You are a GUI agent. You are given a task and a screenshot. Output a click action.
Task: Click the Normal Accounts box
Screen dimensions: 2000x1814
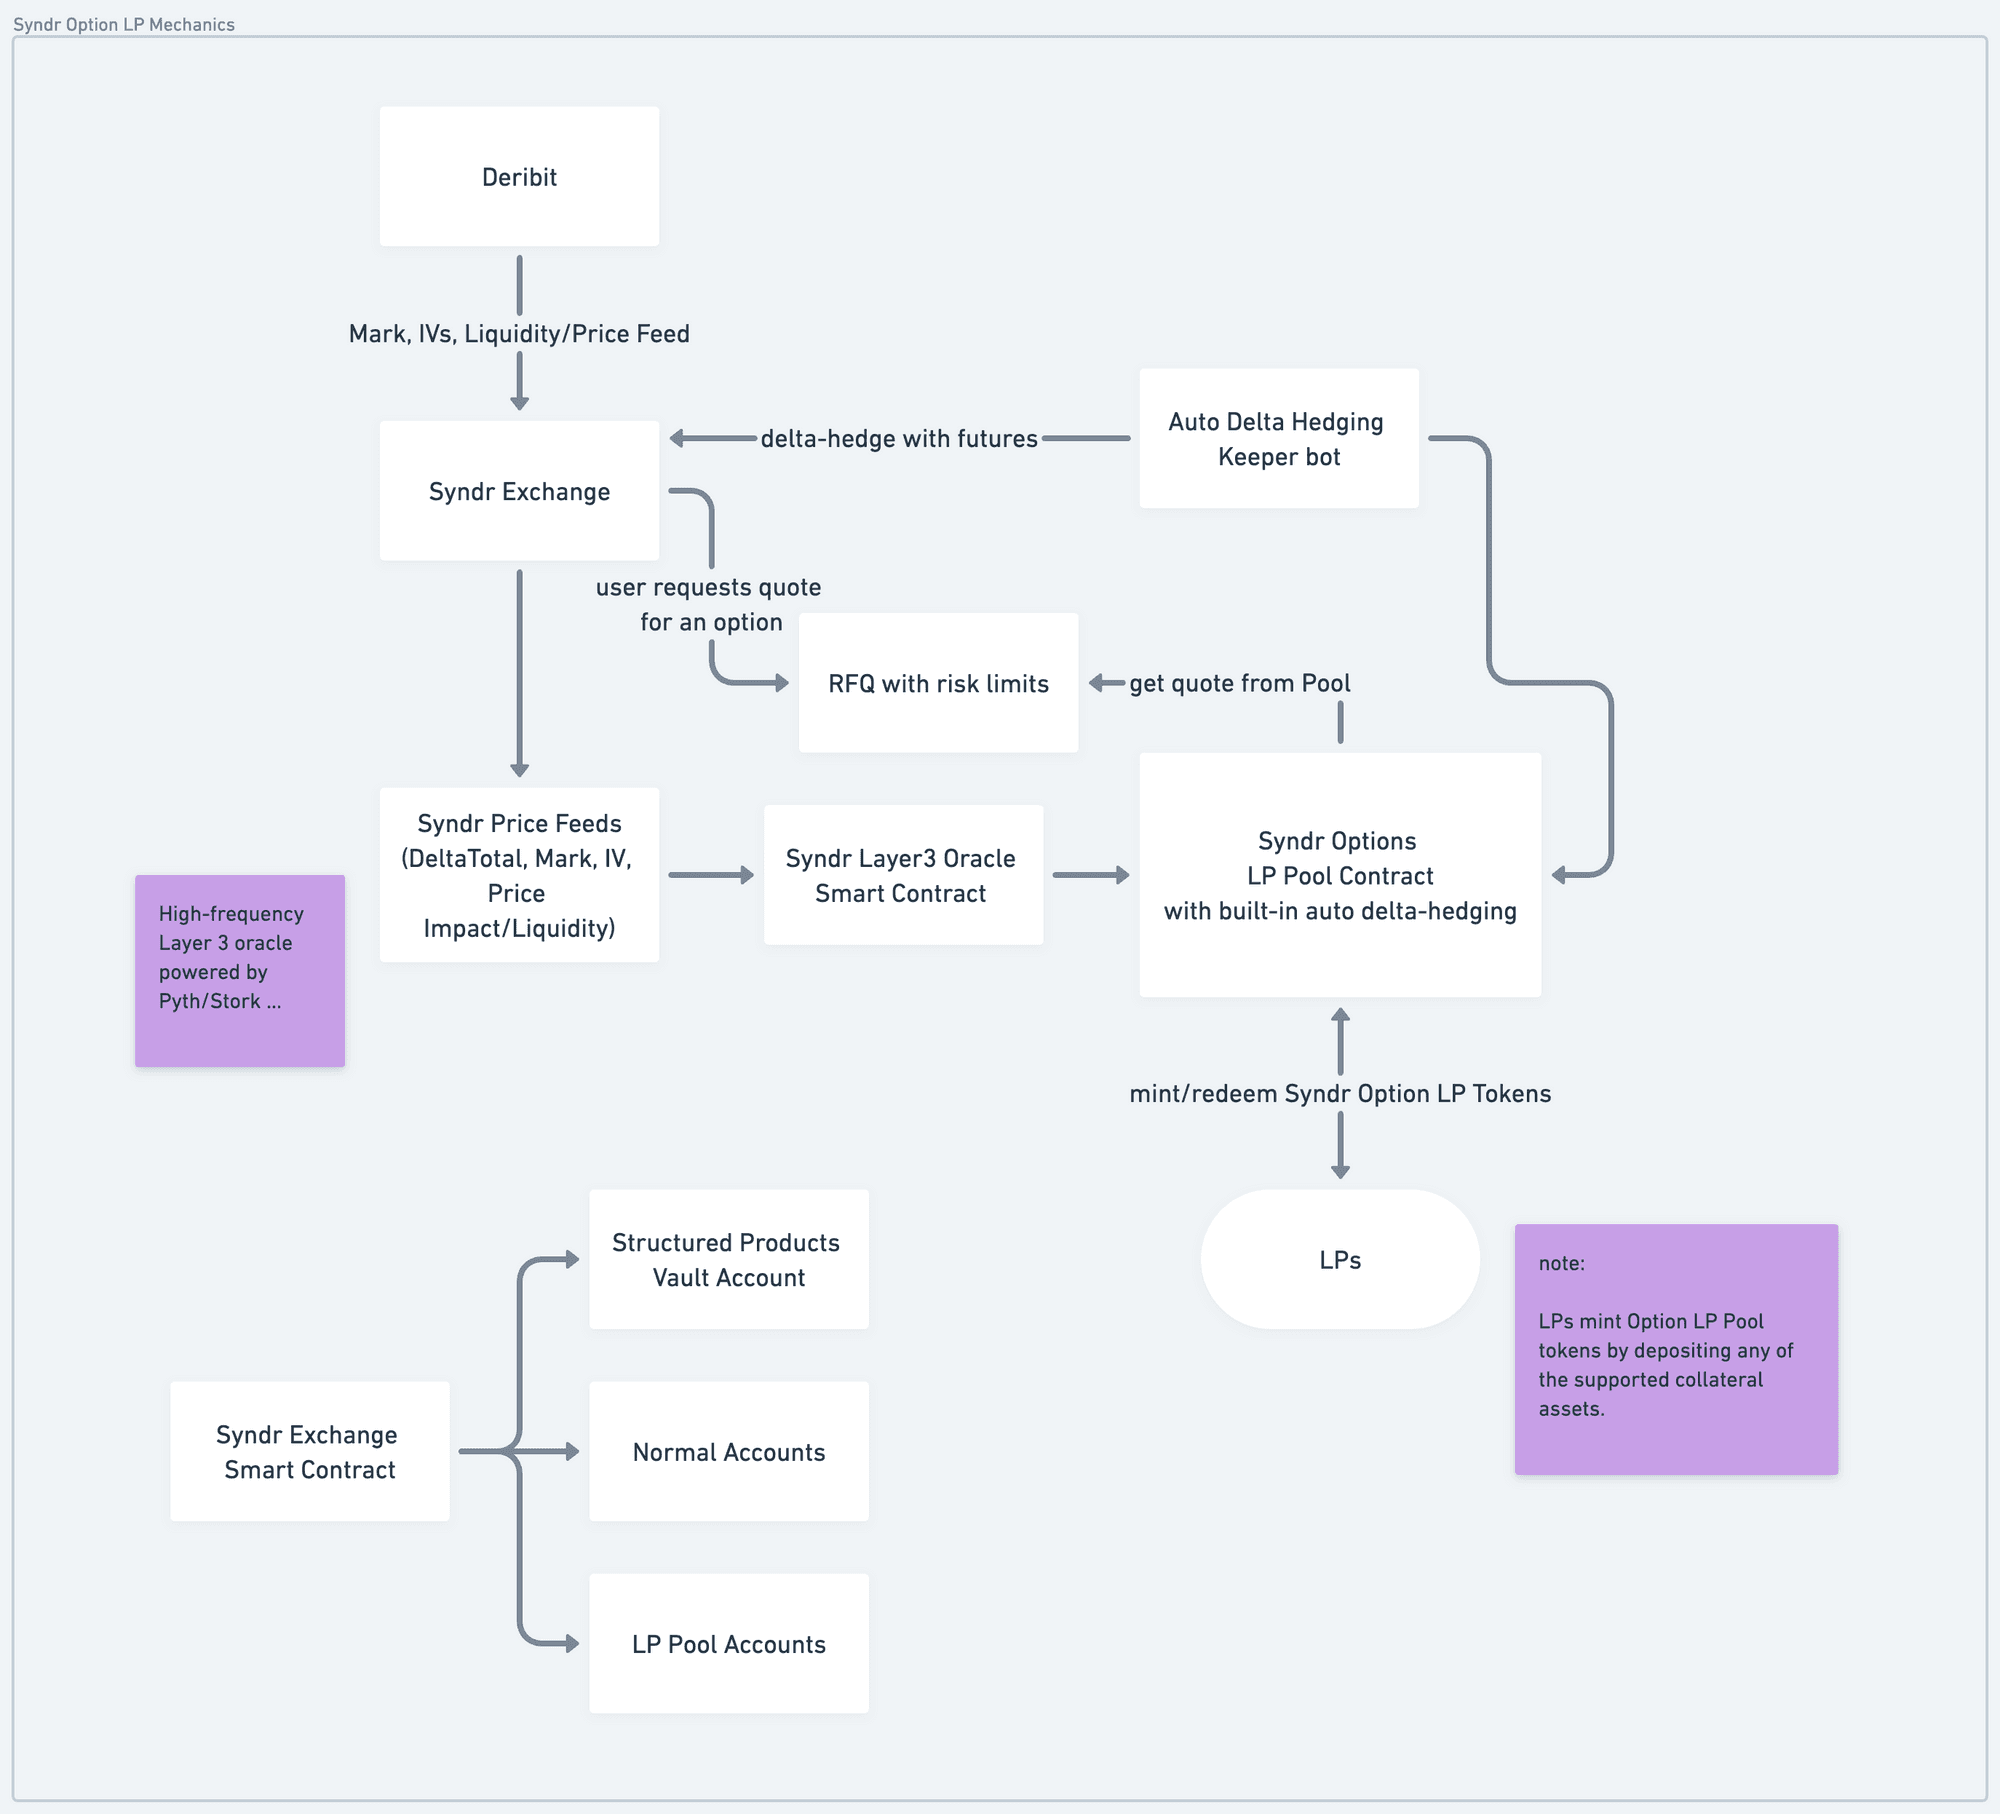coord(729,1451)
